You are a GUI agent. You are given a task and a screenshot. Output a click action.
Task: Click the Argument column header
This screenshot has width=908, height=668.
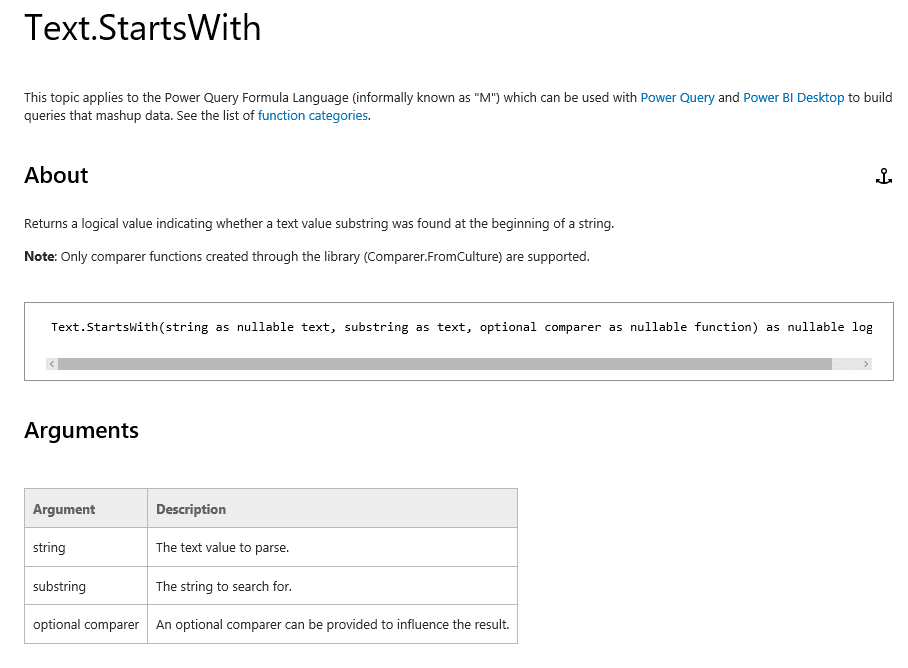64,509
